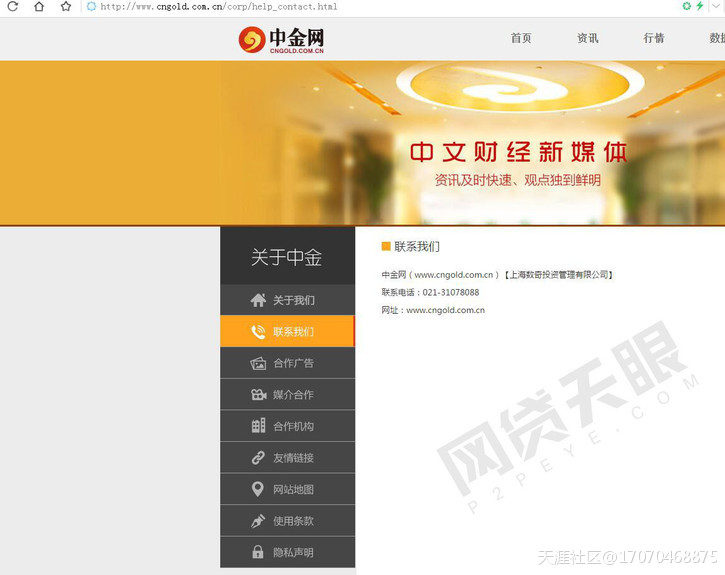725x575 pixels.
Task: Click the 中金网 CNGOLD logo
Action: (x=281, y=39)
